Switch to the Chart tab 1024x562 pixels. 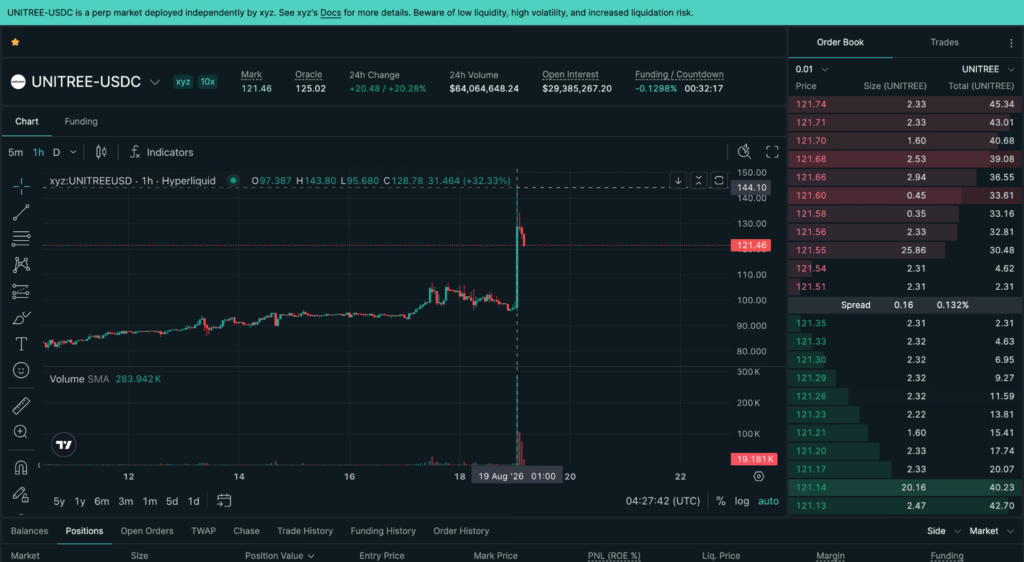(27, 121)
